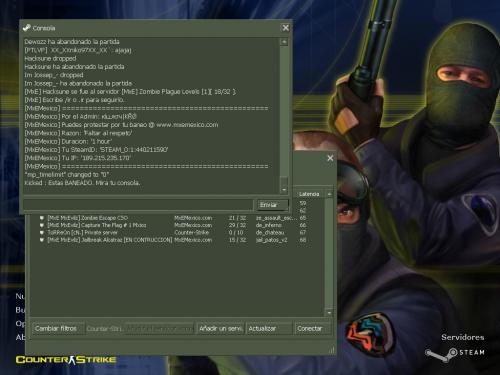
Task: Click the console scrollbar up arrow
Action: point(284,42)
